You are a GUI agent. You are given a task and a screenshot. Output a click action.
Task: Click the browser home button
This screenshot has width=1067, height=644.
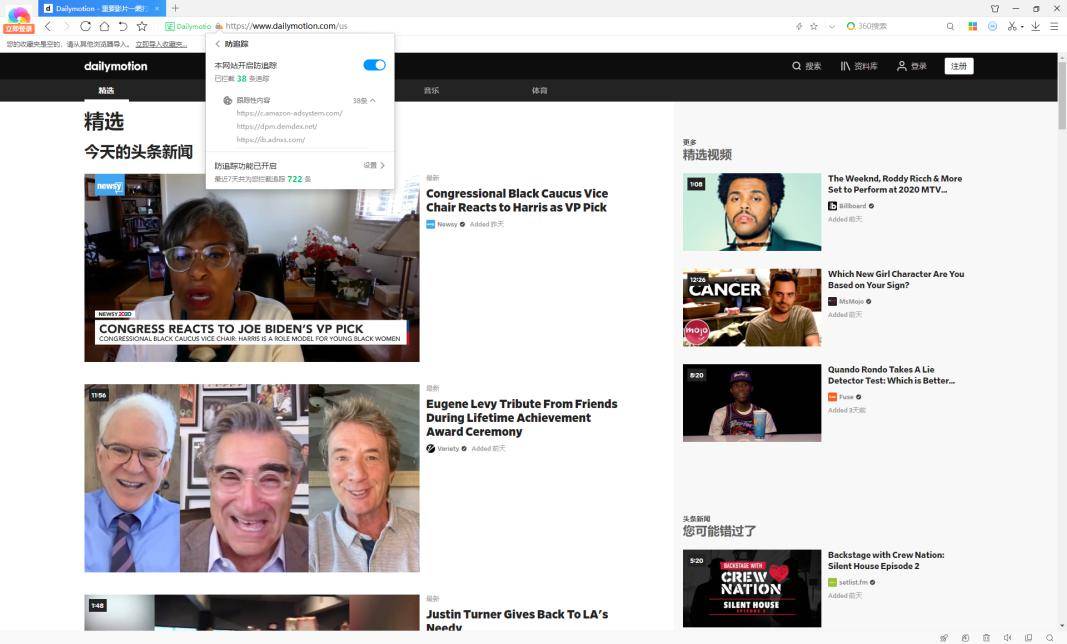point(104,26)
